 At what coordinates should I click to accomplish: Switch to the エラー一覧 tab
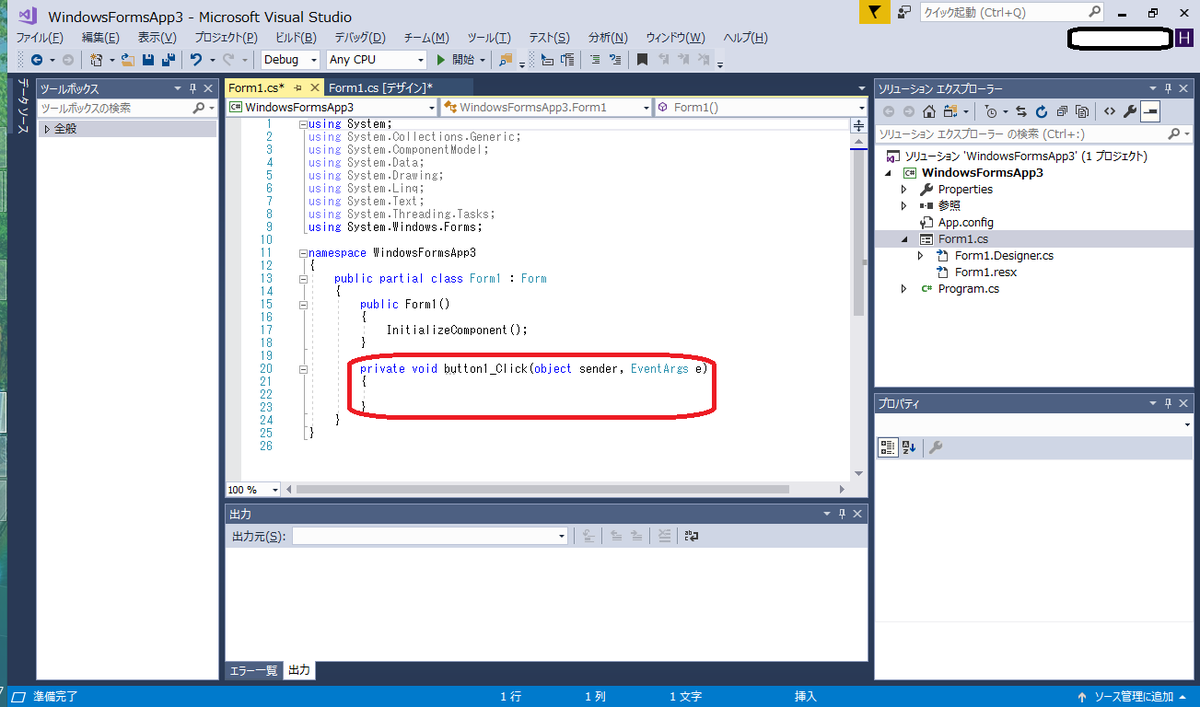(x=254, y=670)
